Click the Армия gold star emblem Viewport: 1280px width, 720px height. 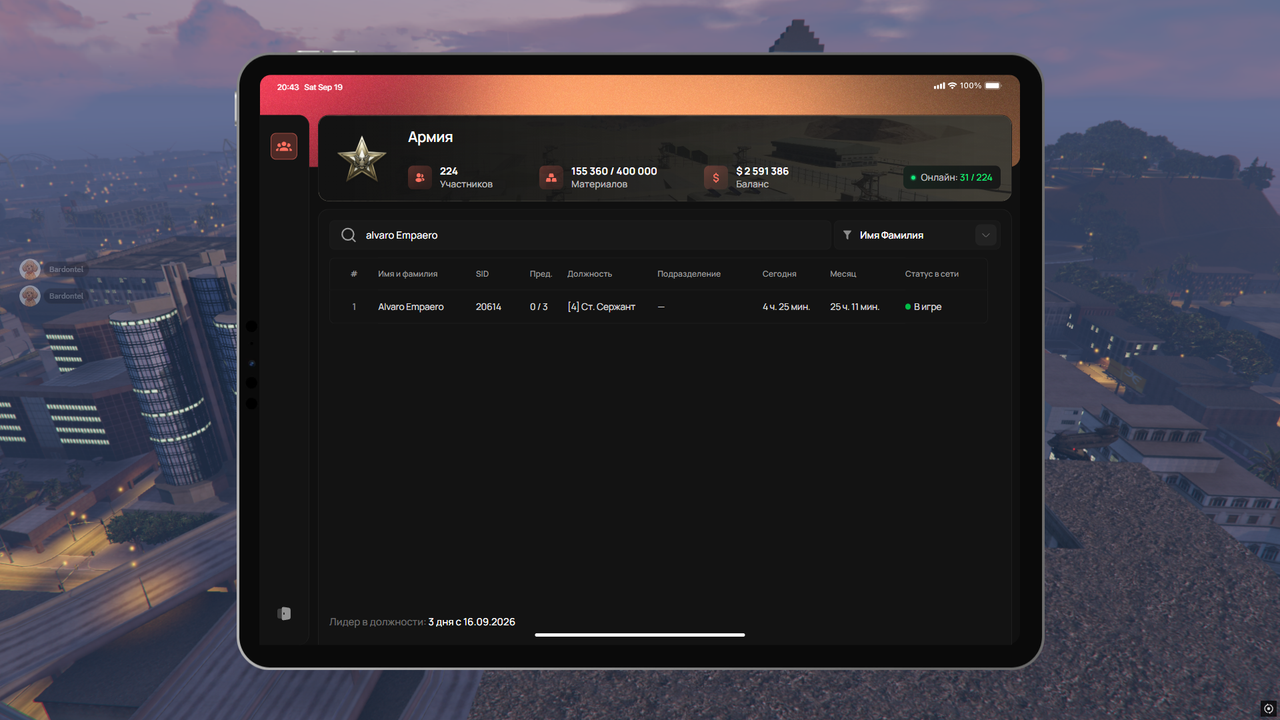(x=360, y=160)
